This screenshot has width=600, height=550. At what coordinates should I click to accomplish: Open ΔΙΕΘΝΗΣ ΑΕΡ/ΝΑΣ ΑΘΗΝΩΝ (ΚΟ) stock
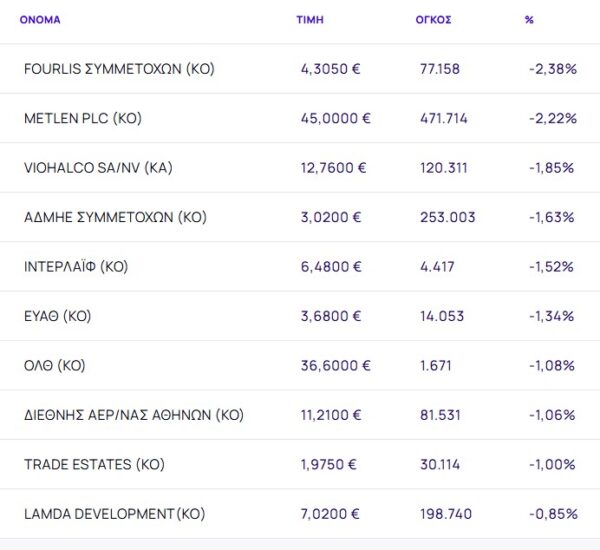[133, 415]
